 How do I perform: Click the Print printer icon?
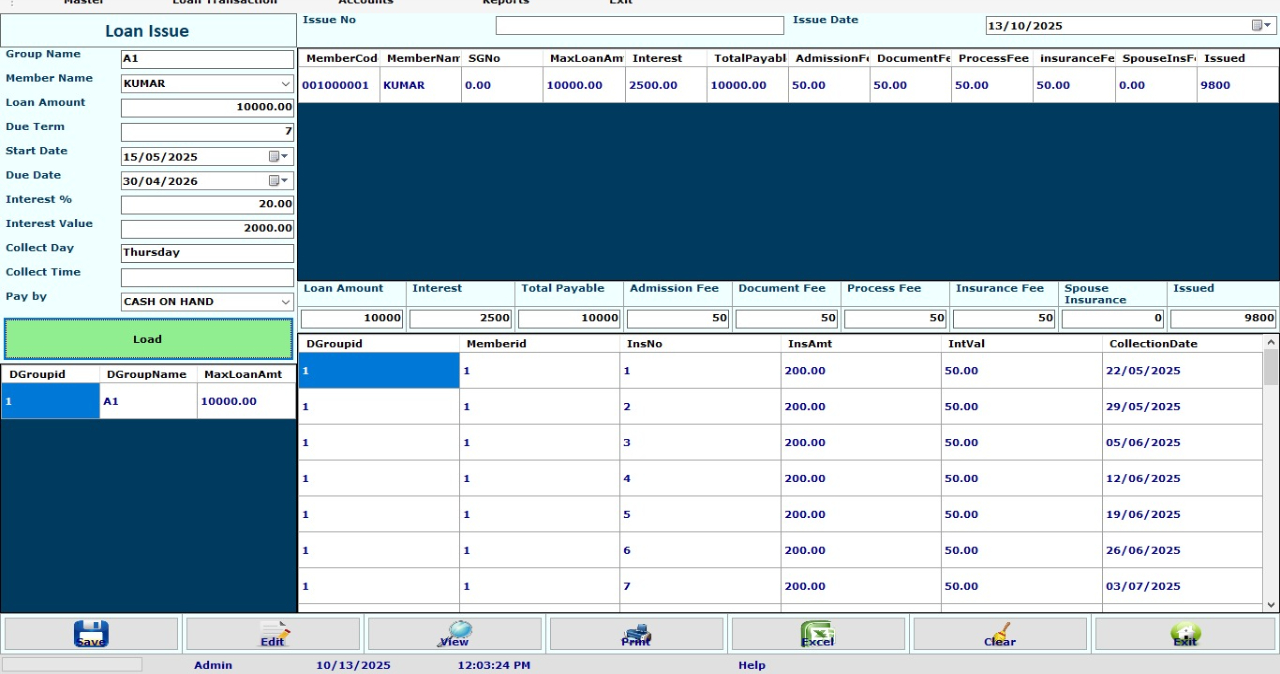(x=636, y=634)
